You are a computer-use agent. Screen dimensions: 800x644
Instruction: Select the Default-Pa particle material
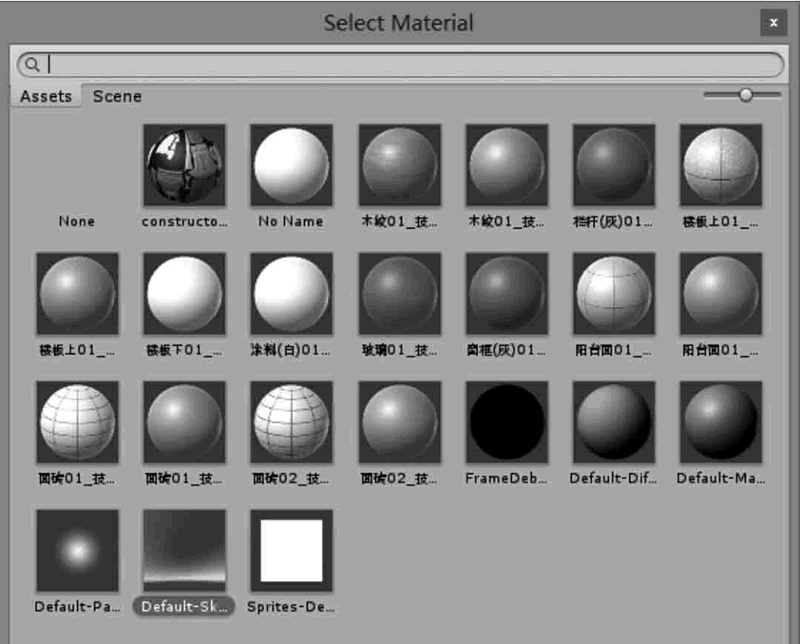[x=77, y=550]
